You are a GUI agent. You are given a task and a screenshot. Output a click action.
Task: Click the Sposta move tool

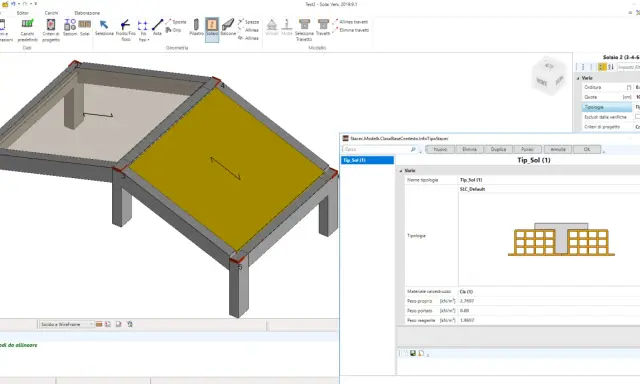pyautogui.click(x=176, y=22)
